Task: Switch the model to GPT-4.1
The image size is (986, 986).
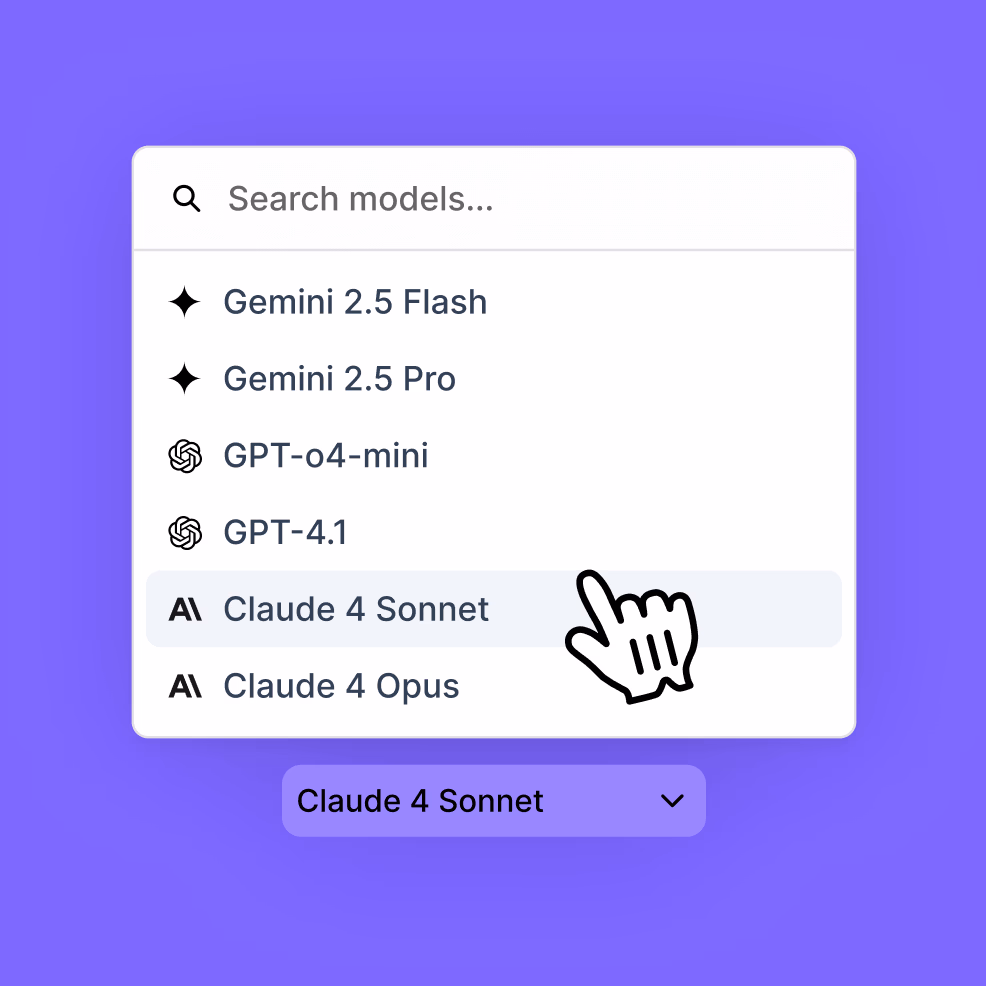Action: [x=286, y=532]
